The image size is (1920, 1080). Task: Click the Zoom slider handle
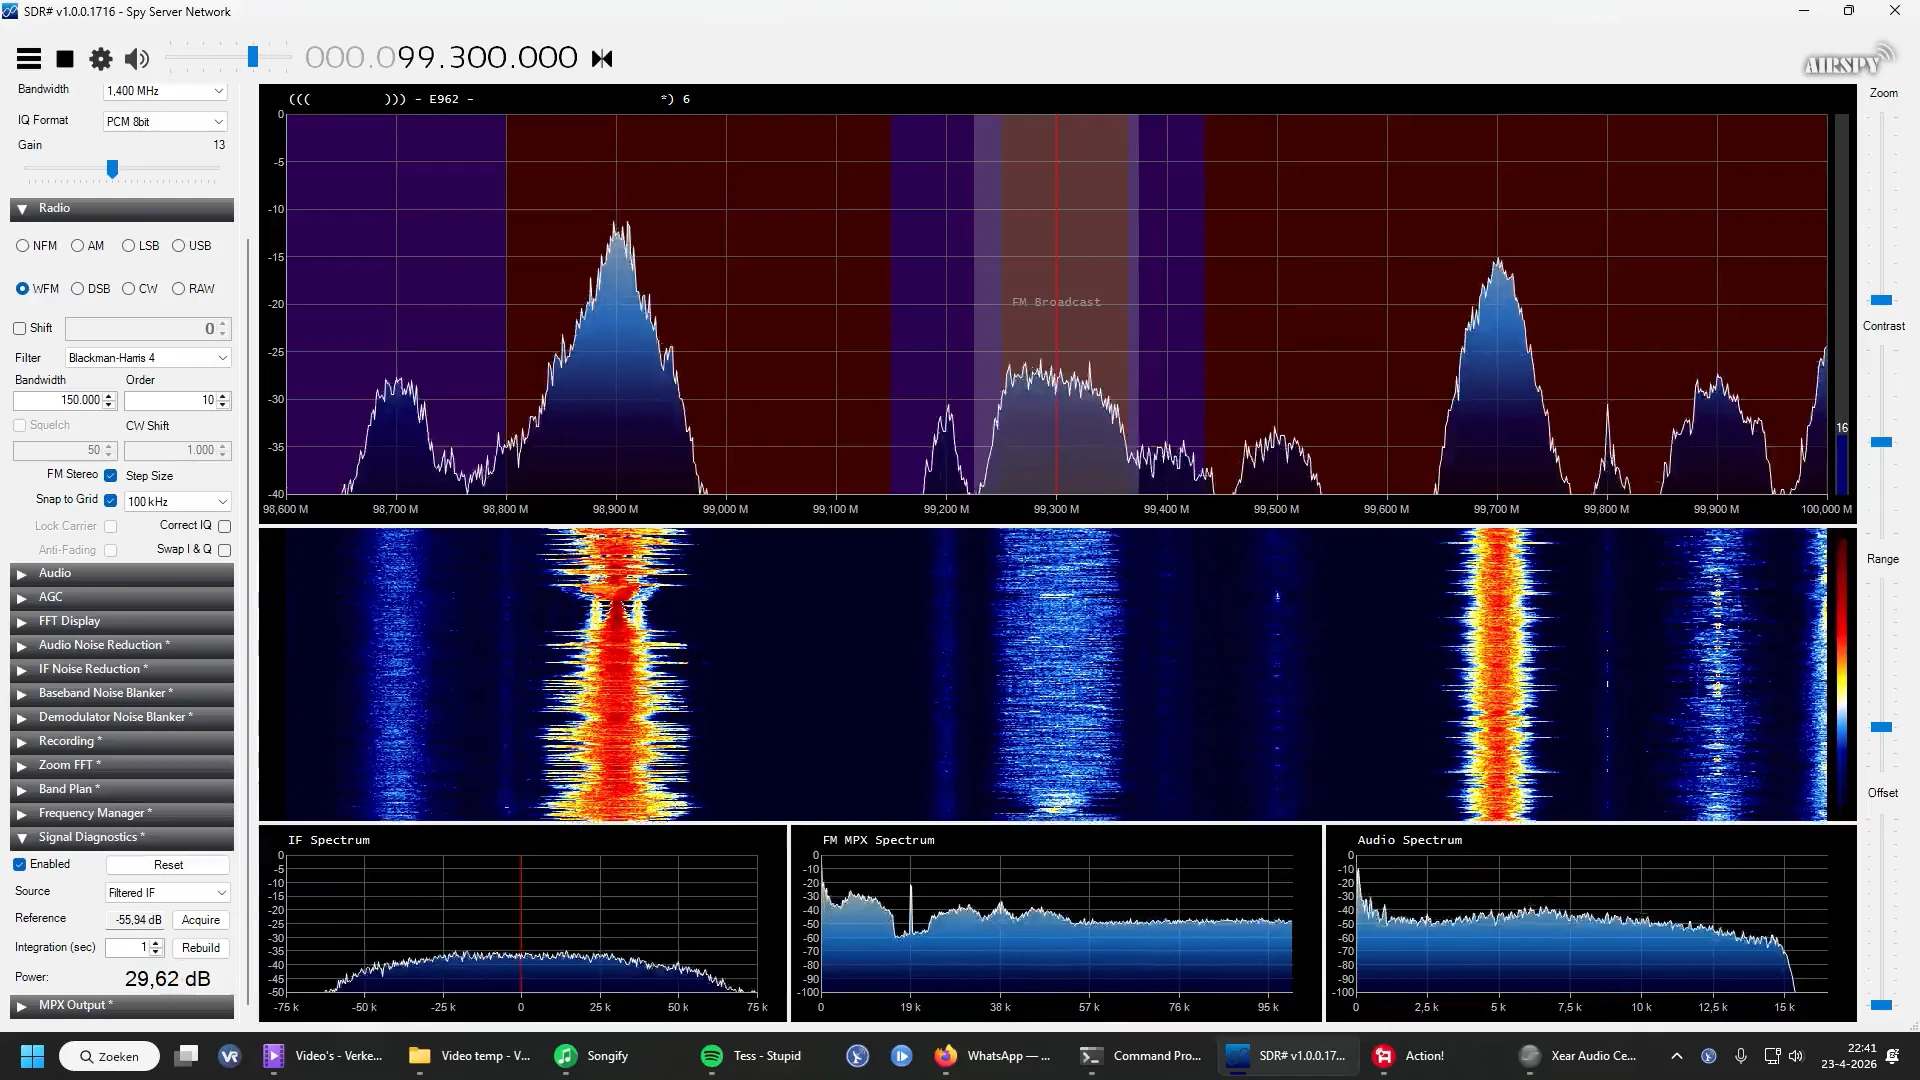(x=1881, y=300)
